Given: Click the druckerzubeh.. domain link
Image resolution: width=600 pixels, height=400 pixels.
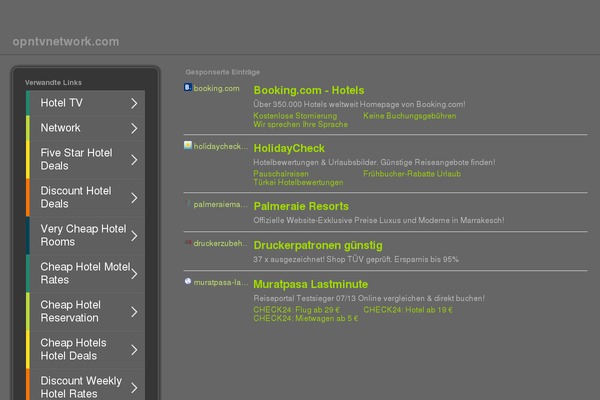Looking at the screenshot, I should (x=220, y=243).
